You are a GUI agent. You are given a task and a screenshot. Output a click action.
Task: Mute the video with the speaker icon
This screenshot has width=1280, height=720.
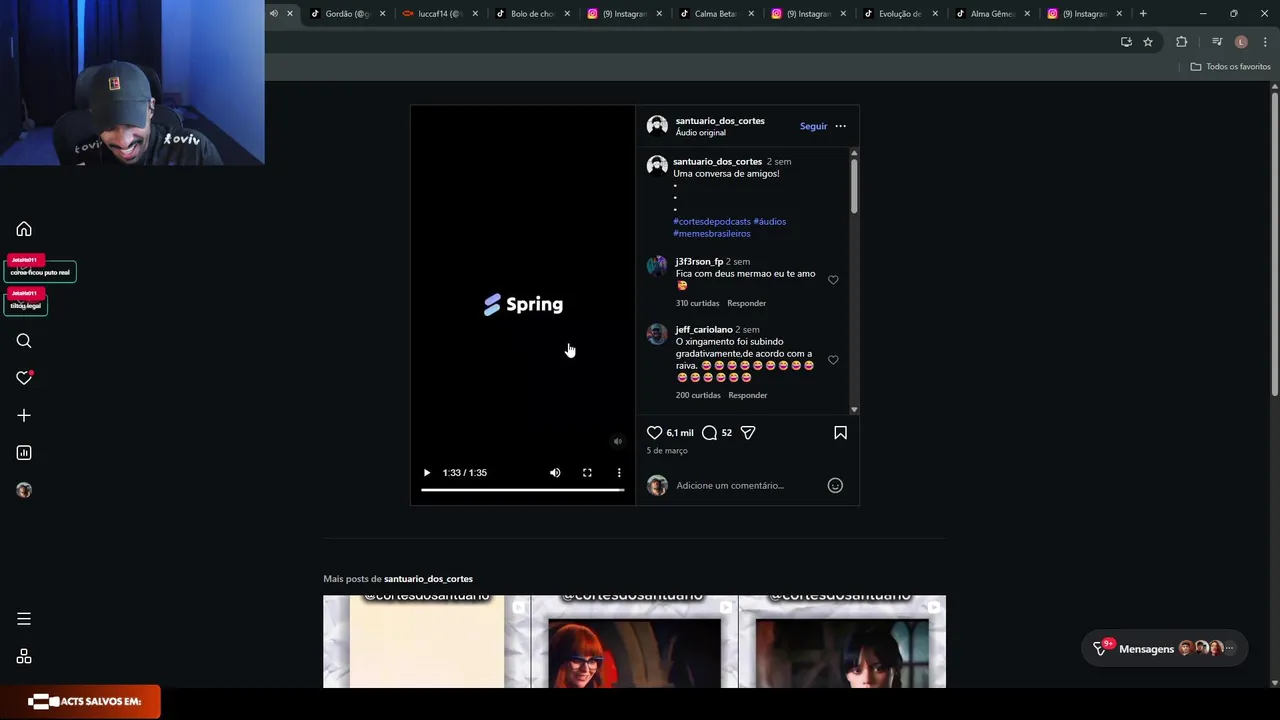click(555, 473)
